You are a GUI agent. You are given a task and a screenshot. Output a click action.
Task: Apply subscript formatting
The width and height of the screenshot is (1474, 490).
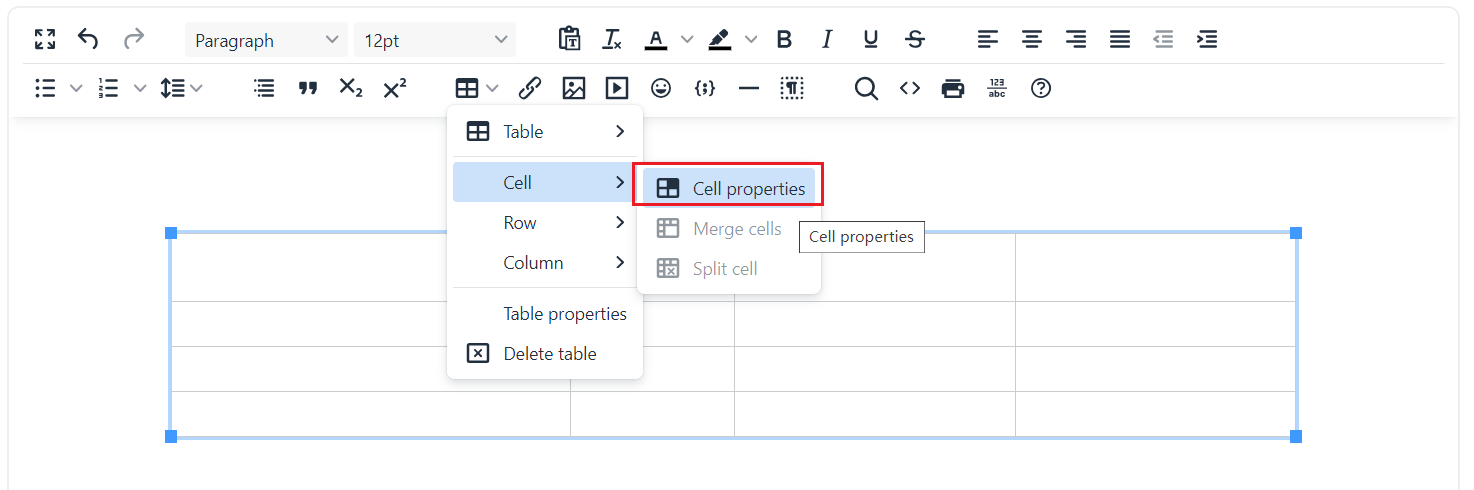351,89
